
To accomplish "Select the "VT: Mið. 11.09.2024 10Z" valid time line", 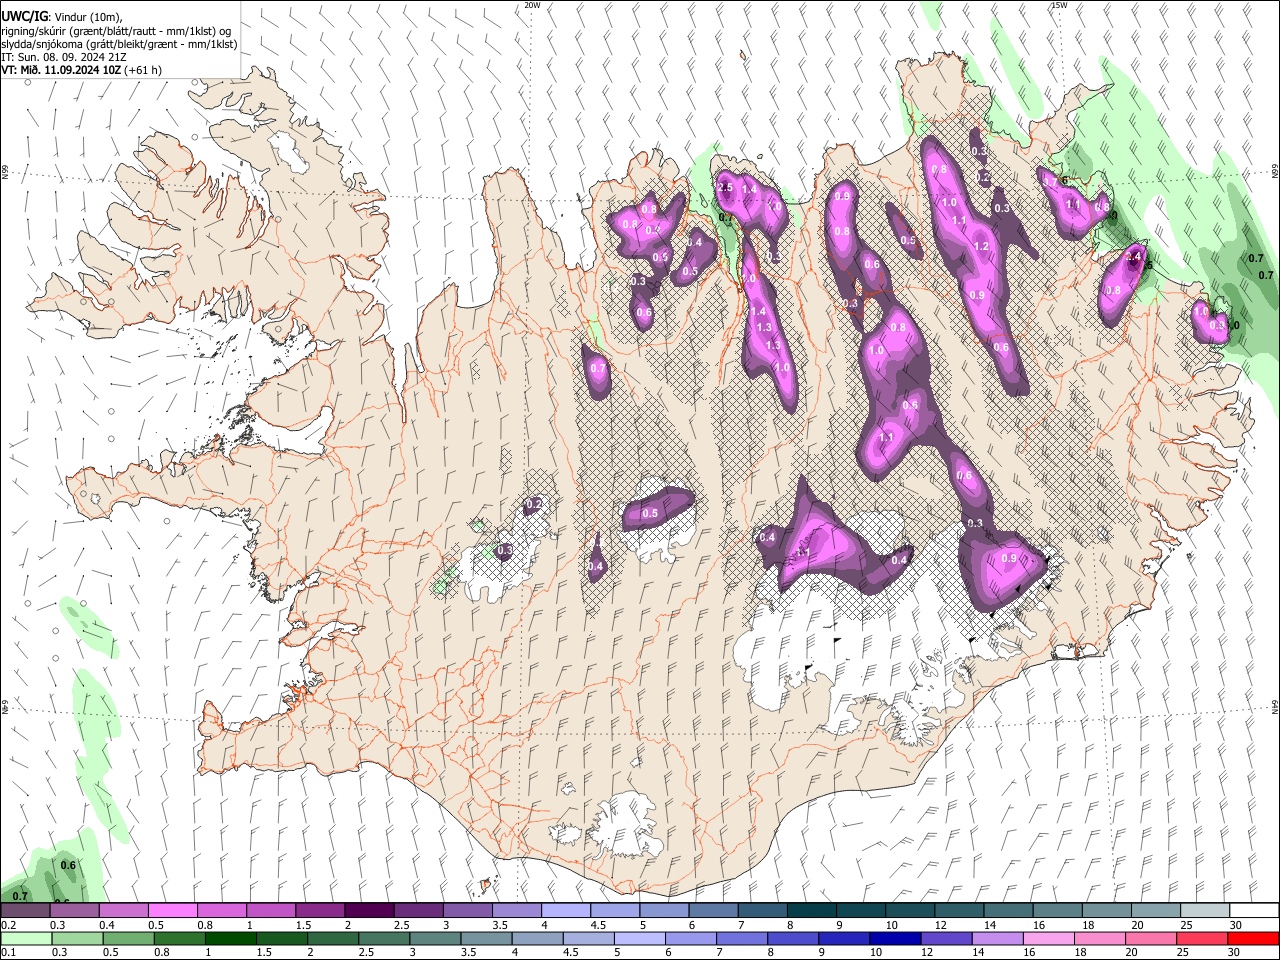I will (x=82, y=70).
